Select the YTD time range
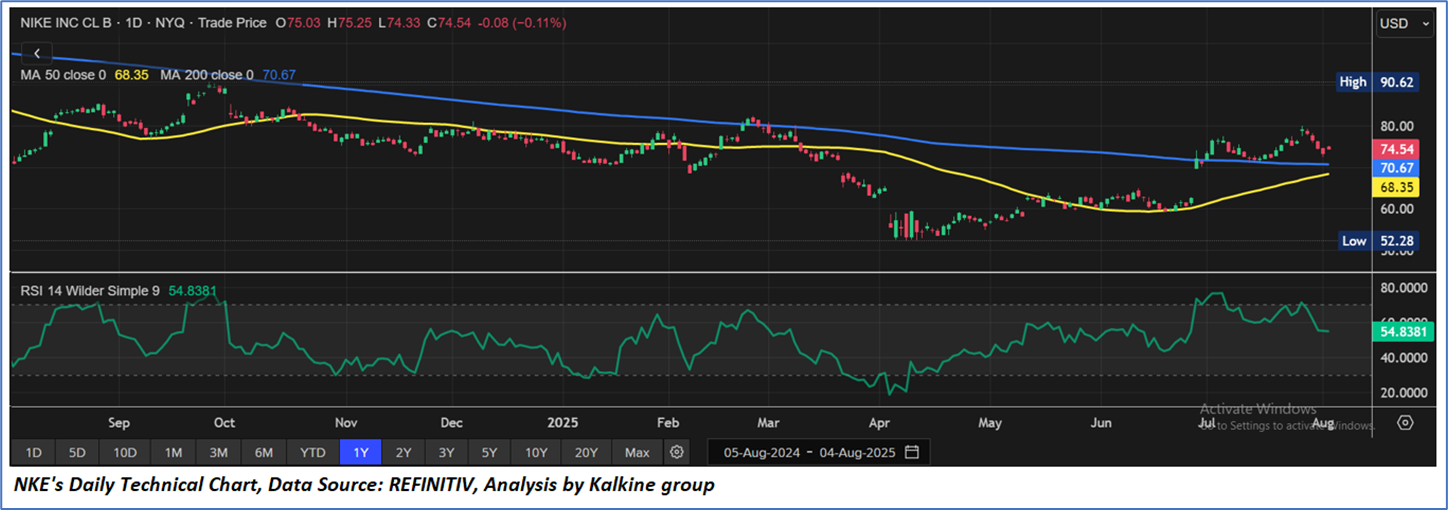1448x510 pixels. point(313,452)
